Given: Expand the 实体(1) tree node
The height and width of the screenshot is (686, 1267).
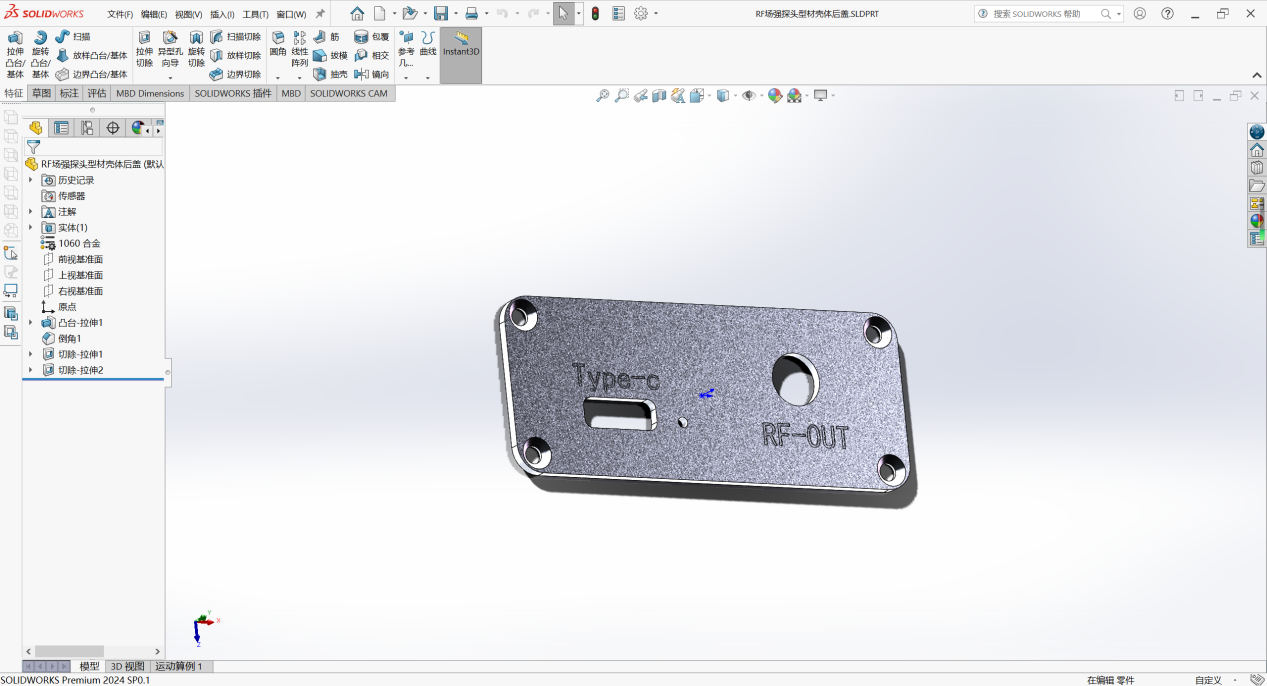Looking at the screenshot, I should point(30,228).
